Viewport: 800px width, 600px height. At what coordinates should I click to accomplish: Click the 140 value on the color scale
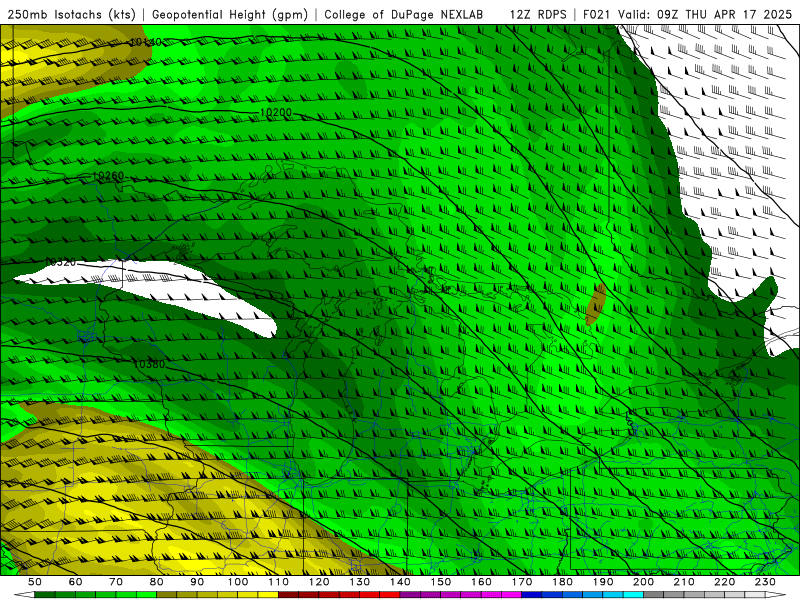(x=400, y=582)
